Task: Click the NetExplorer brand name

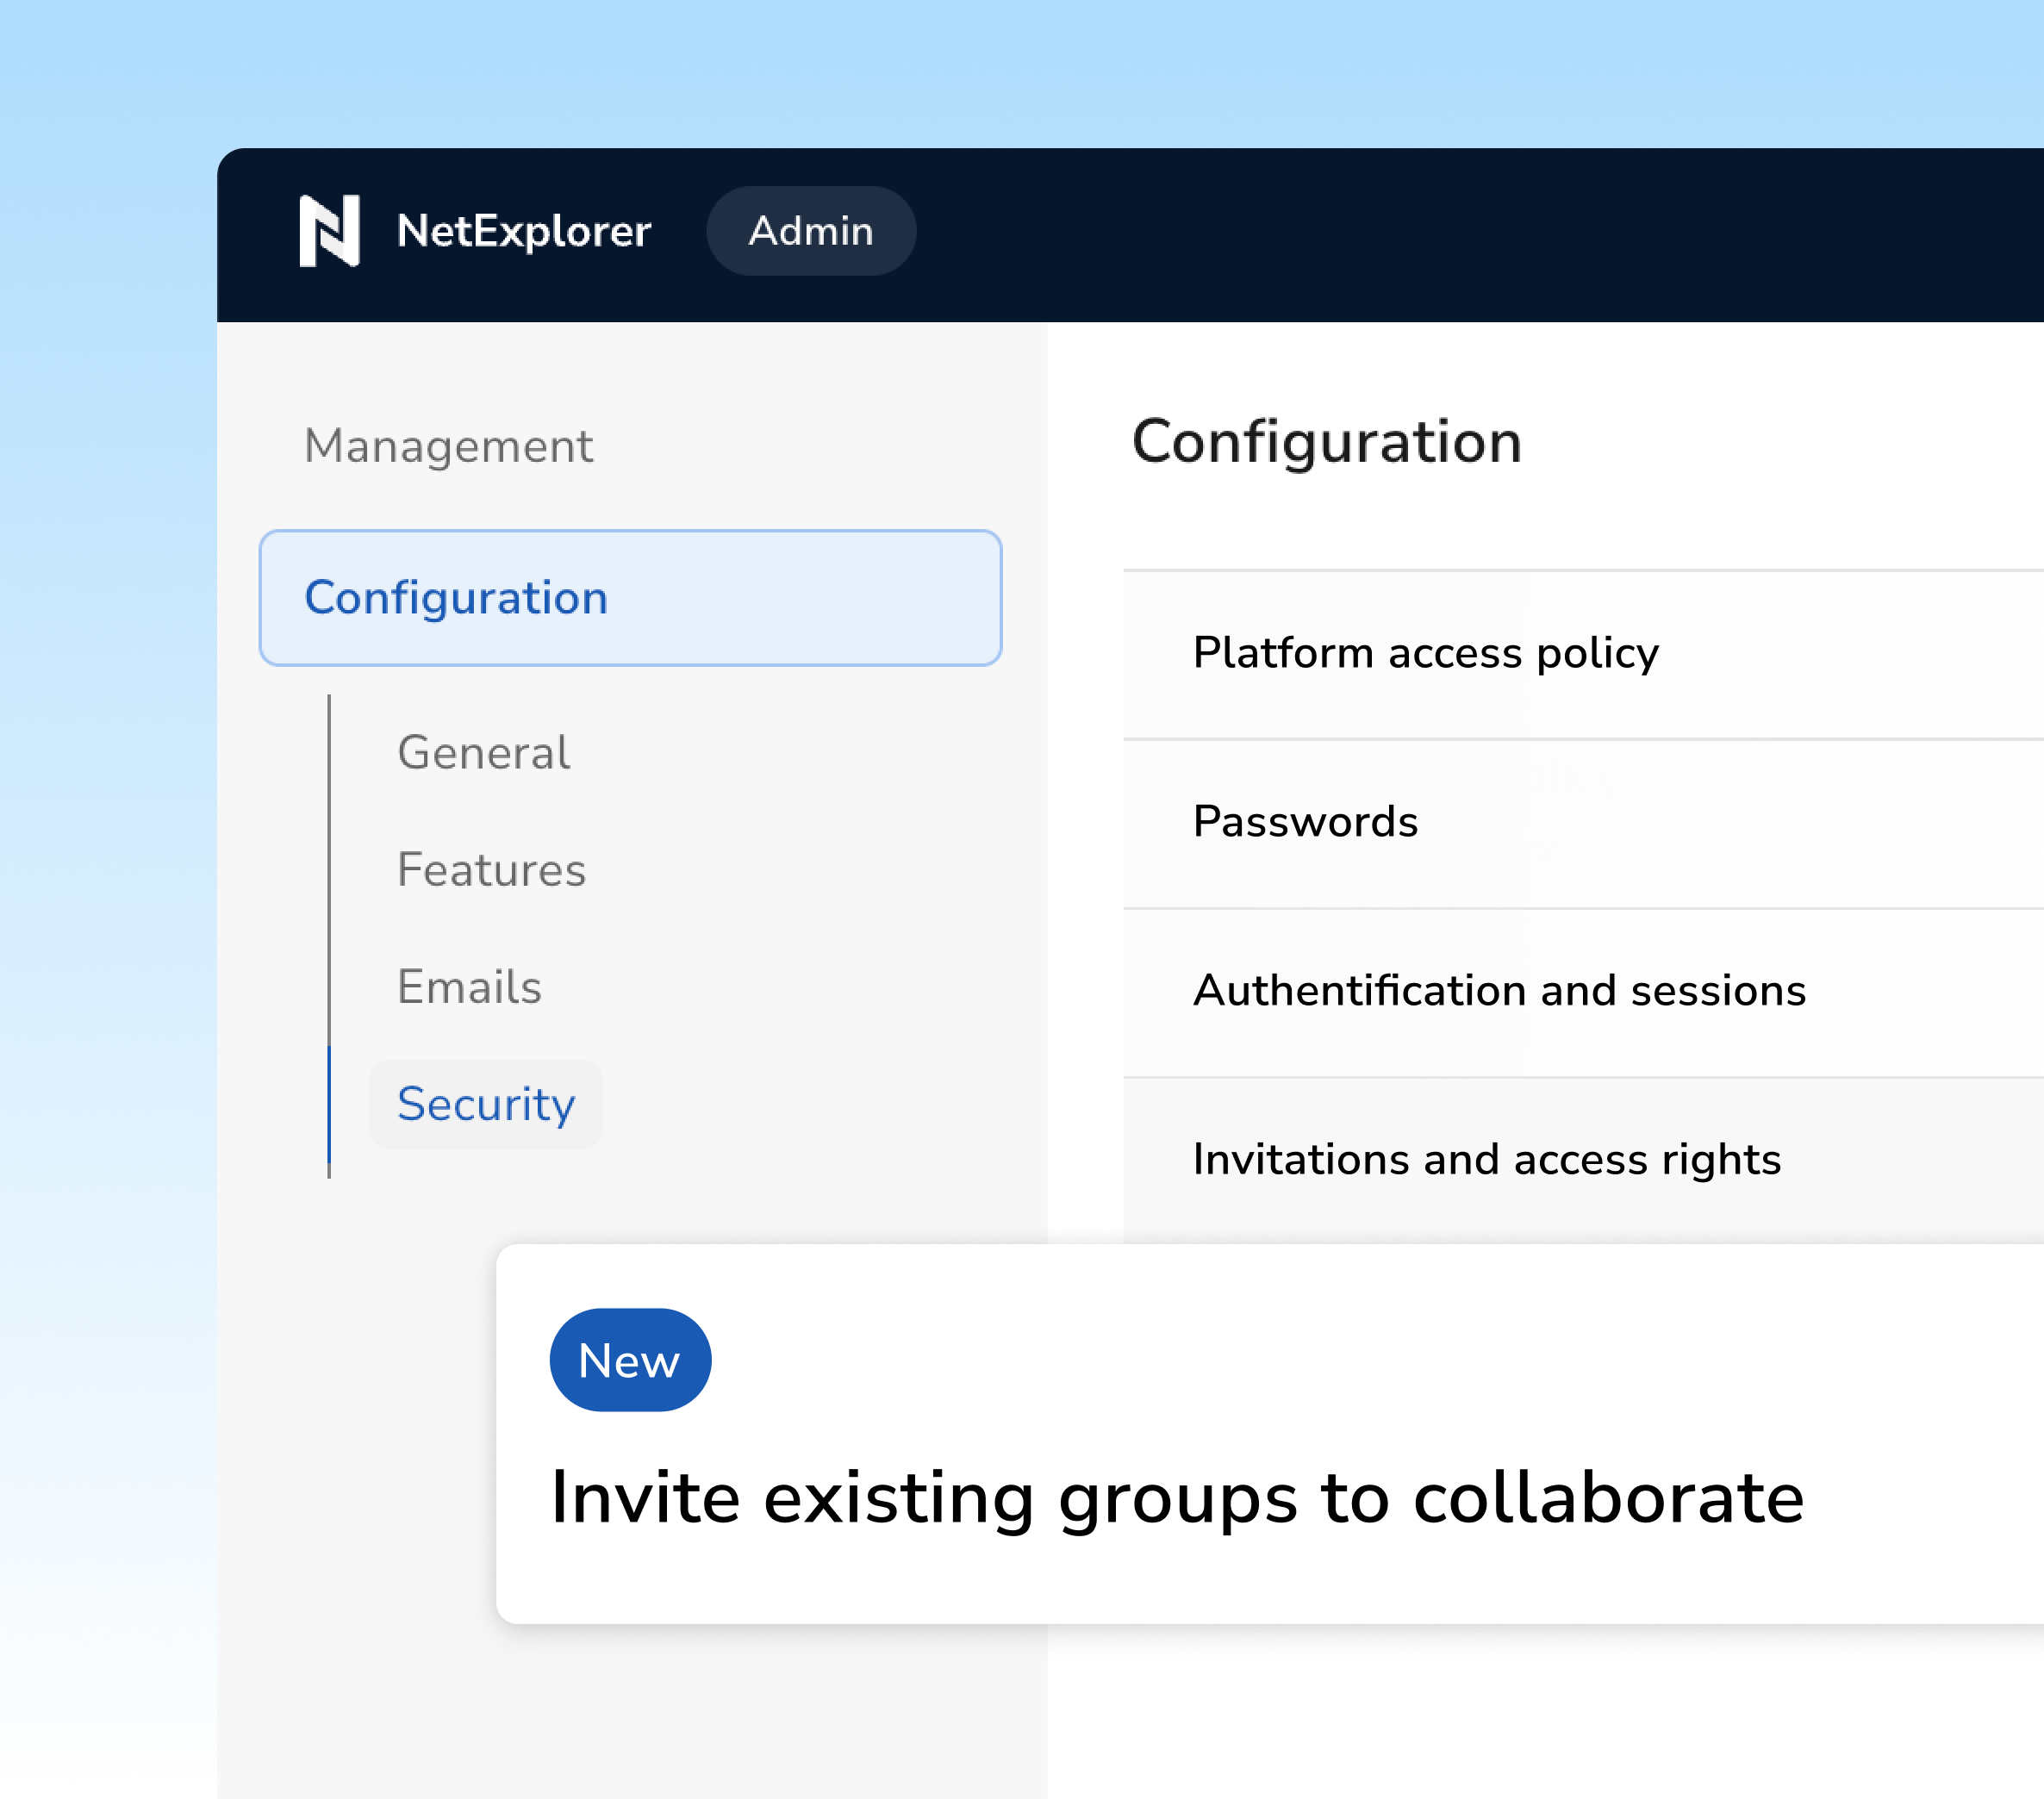Action: tap(524, 231)
